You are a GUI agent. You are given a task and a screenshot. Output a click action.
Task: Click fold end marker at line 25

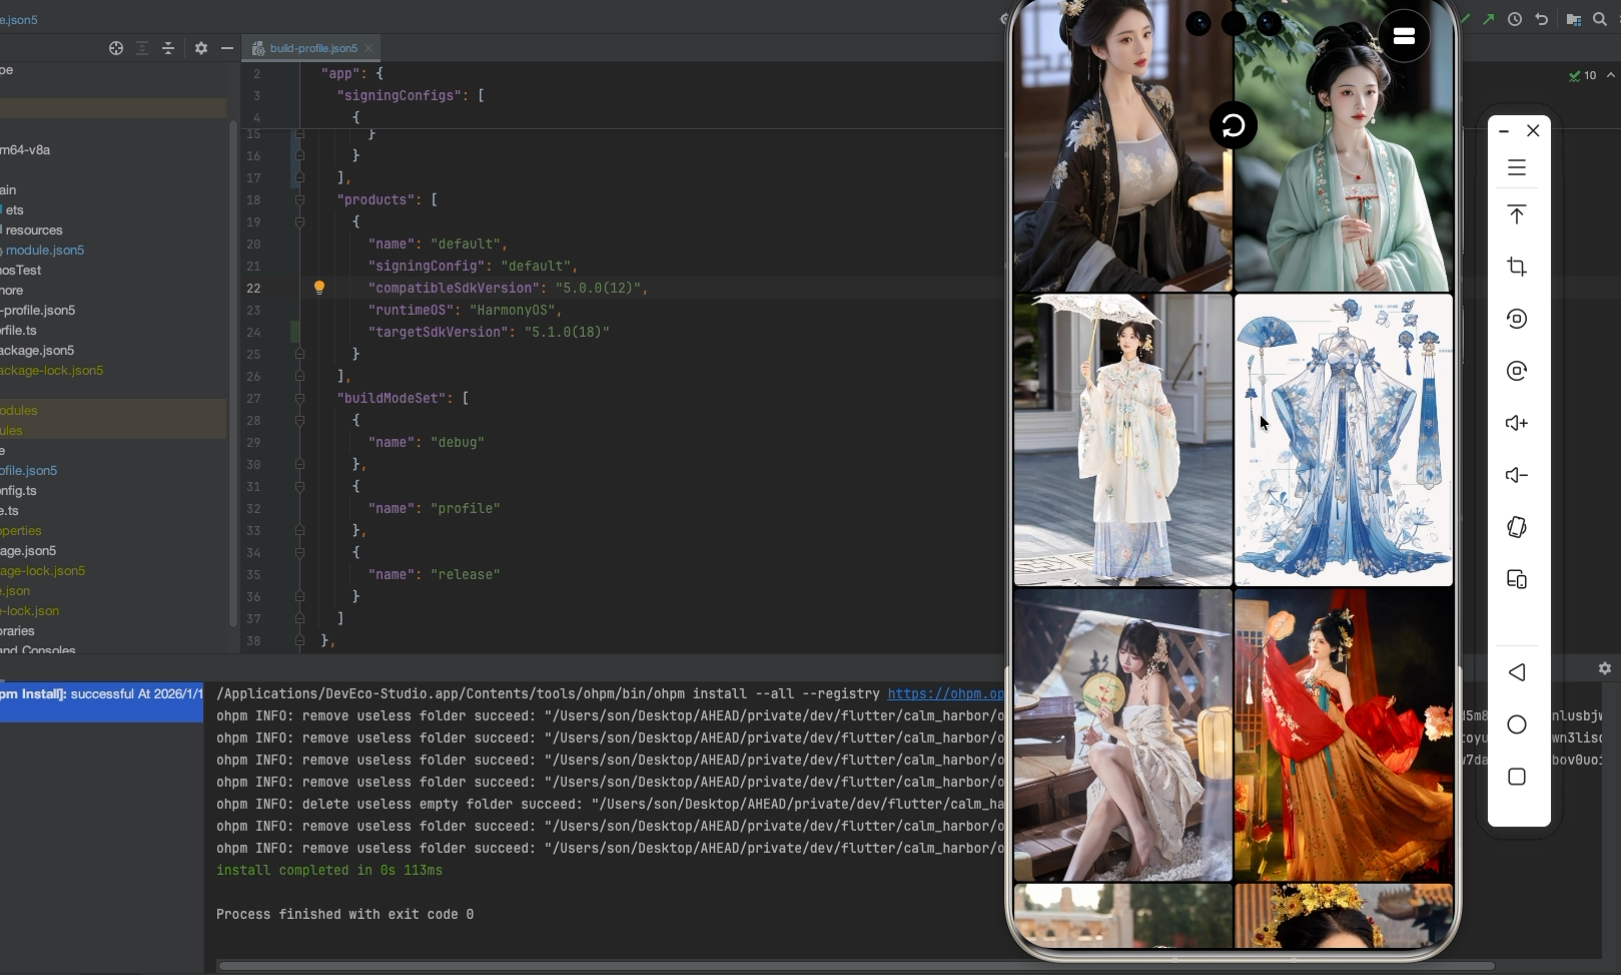[299, 354]
